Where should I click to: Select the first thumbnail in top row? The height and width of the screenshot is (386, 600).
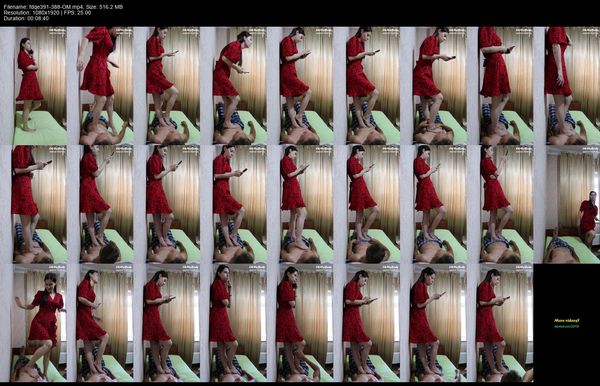pyautogui.click(x=33, y=85)
